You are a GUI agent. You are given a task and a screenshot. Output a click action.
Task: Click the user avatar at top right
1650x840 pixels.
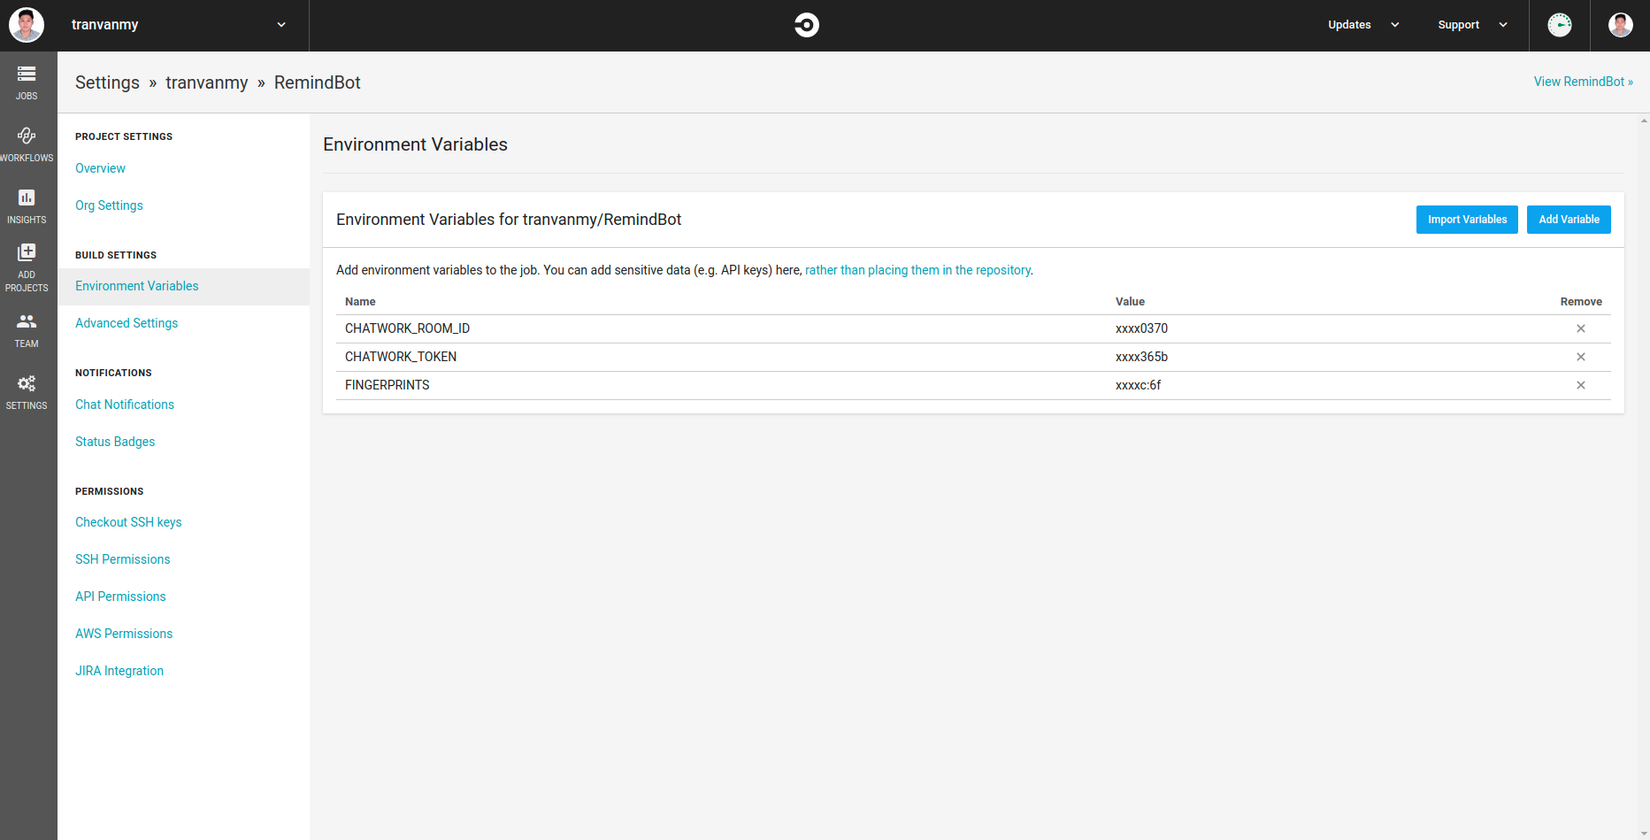[x=1620, y=25]
